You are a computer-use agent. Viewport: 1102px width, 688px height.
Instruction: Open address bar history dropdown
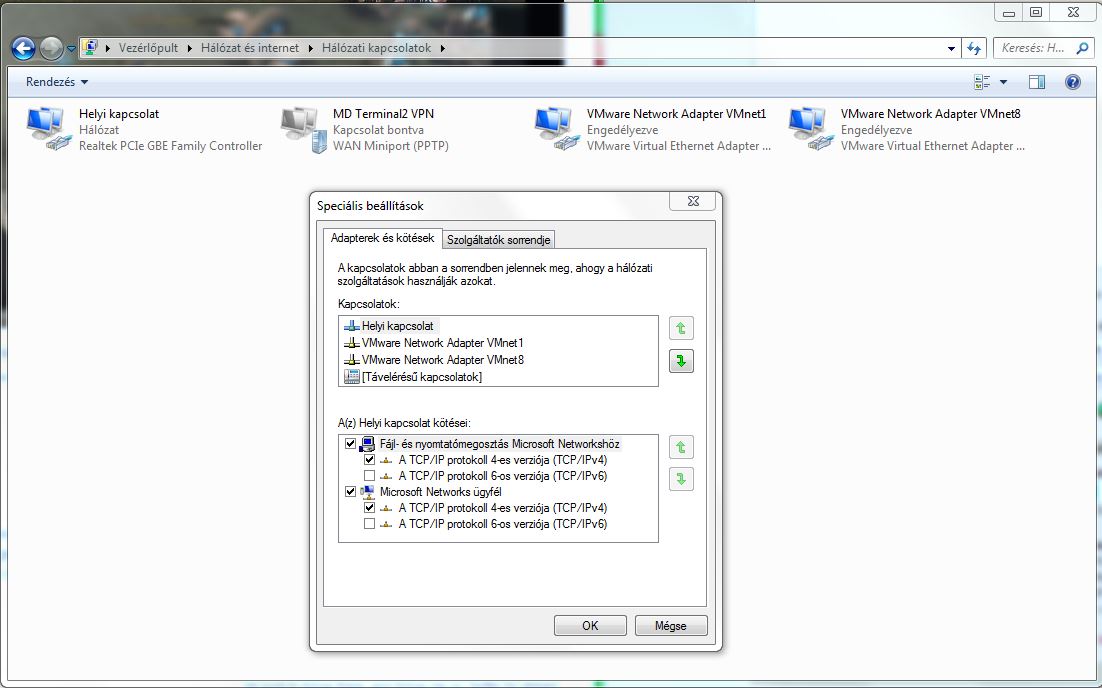[x=951, y=48]
